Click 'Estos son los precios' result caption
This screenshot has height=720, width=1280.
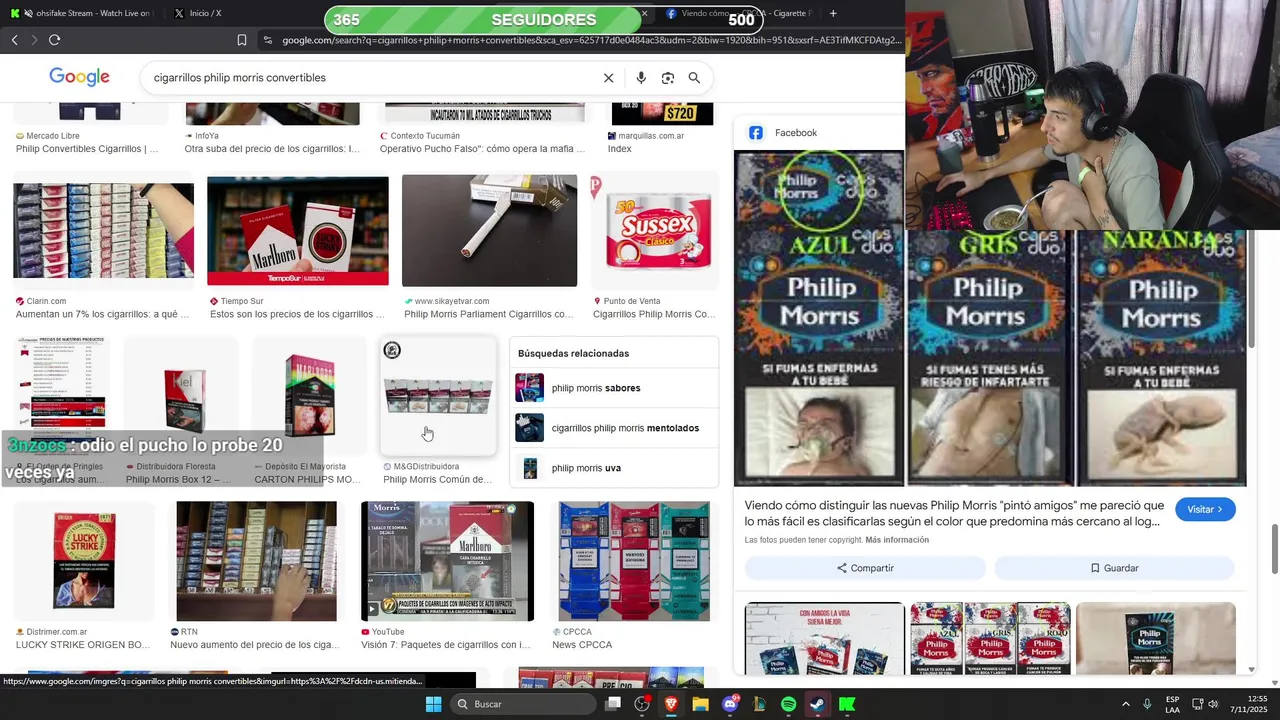[297, 314]
